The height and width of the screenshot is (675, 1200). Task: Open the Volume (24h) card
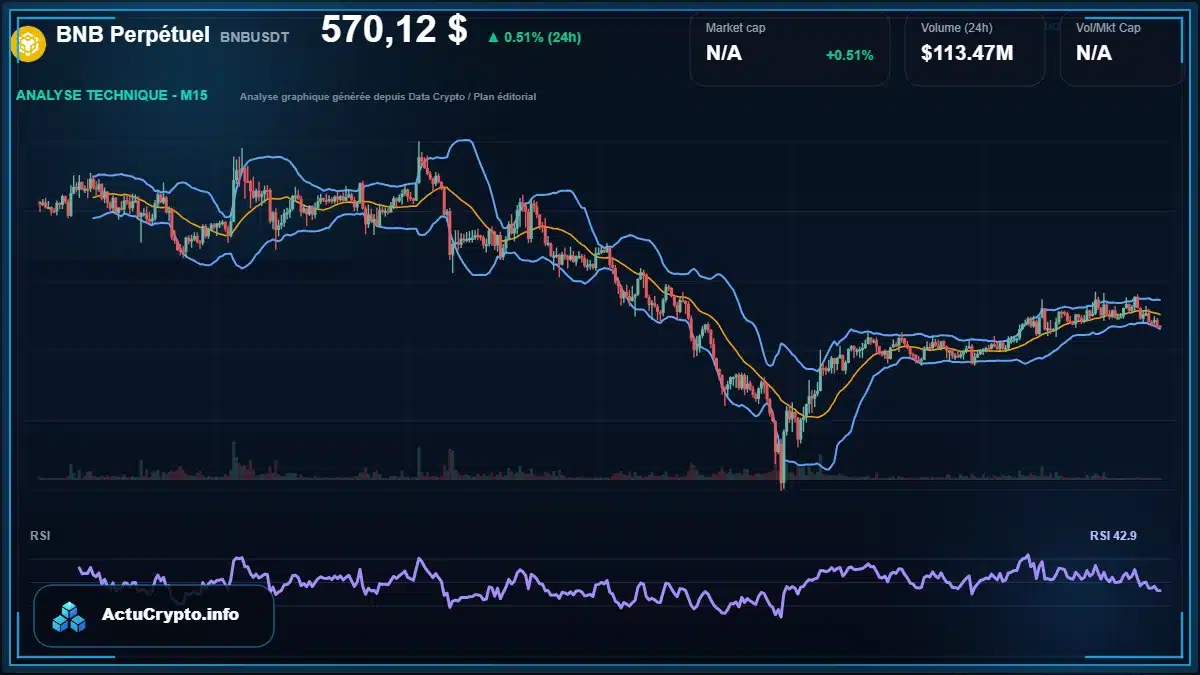click(975, 48)
